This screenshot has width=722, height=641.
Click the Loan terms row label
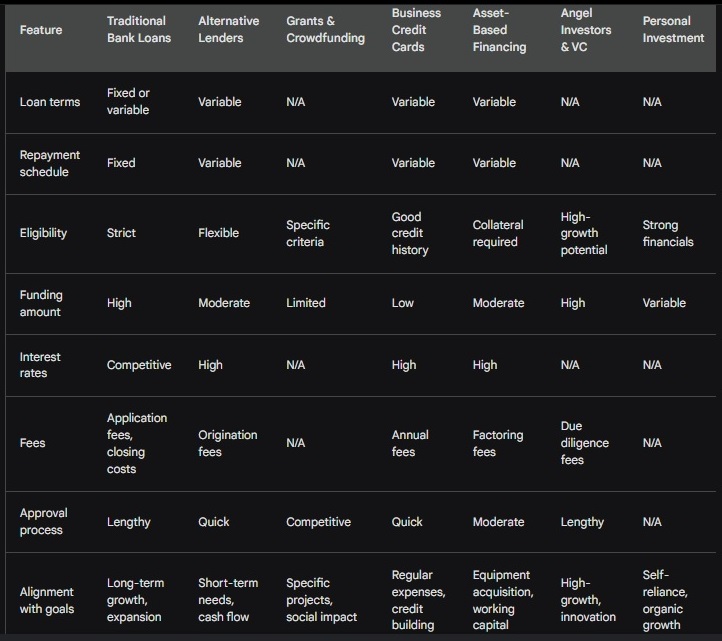pos(50,102)
